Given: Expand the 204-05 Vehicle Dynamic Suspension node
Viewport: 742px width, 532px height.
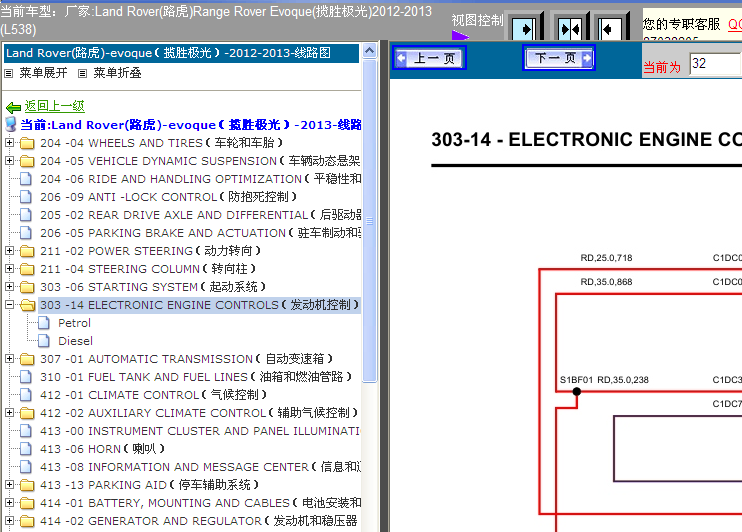Looking at the screenshot, I should pos(9,160).
